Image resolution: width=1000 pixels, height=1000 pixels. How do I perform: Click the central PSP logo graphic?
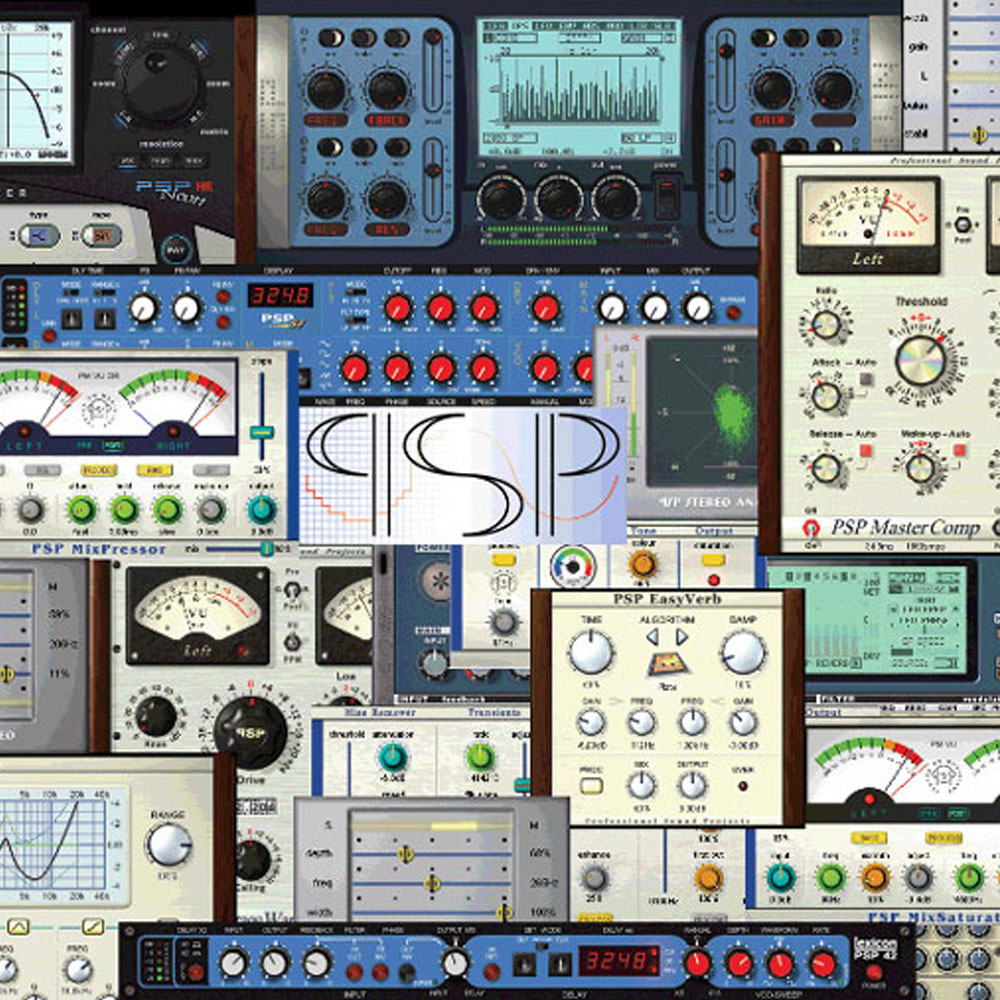coord(463,475)
